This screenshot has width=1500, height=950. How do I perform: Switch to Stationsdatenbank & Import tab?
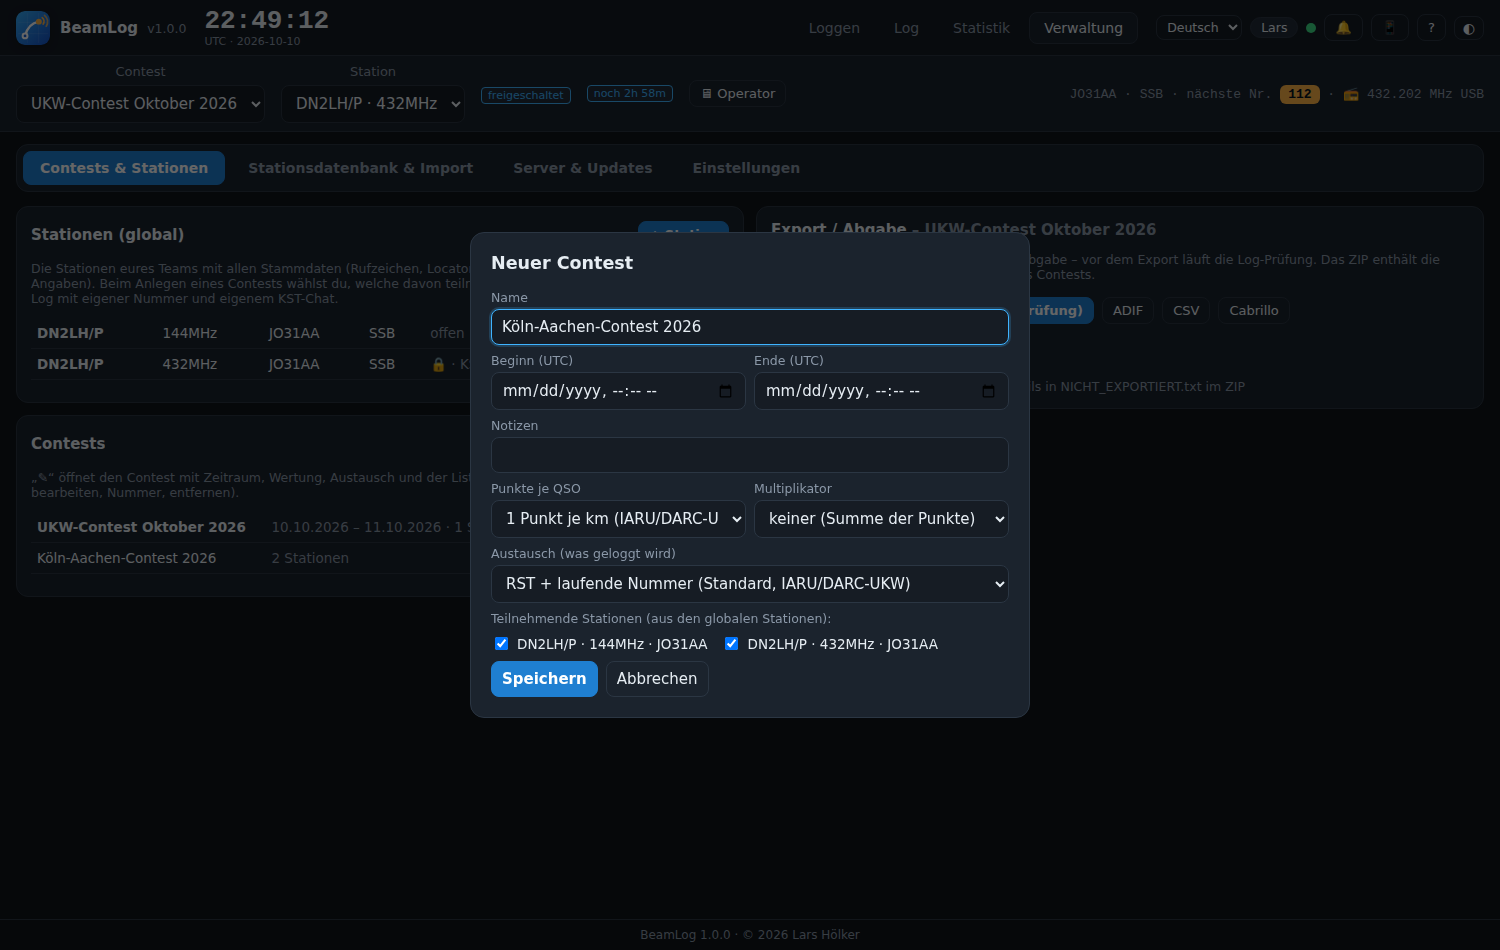[x=361, y=168]
